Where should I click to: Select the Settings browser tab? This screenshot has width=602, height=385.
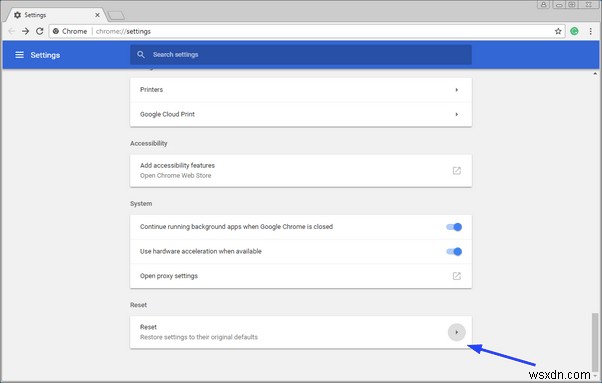tap(56, 15)
